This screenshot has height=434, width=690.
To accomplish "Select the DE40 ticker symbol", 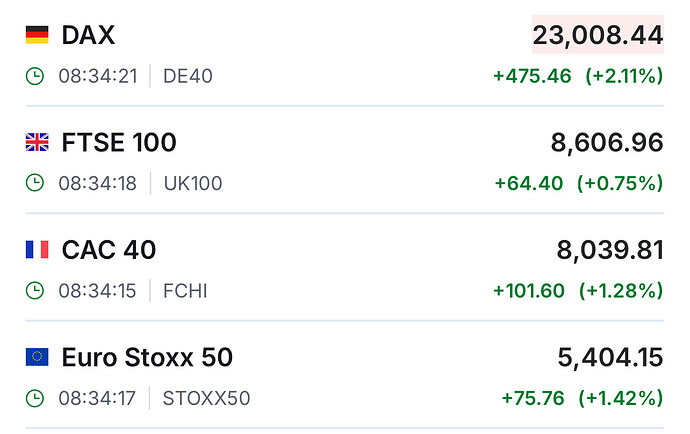I will coord(187,76).
